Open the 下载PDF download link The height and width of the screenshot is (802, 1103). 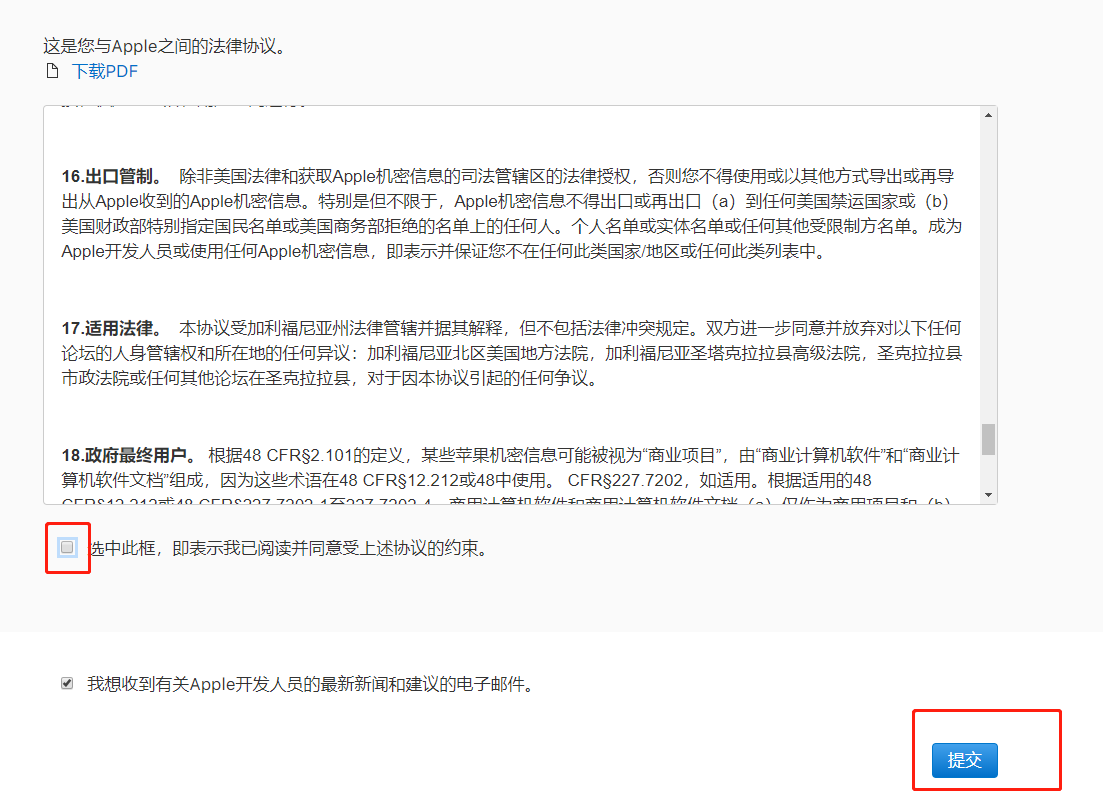[x=104, y=71]
